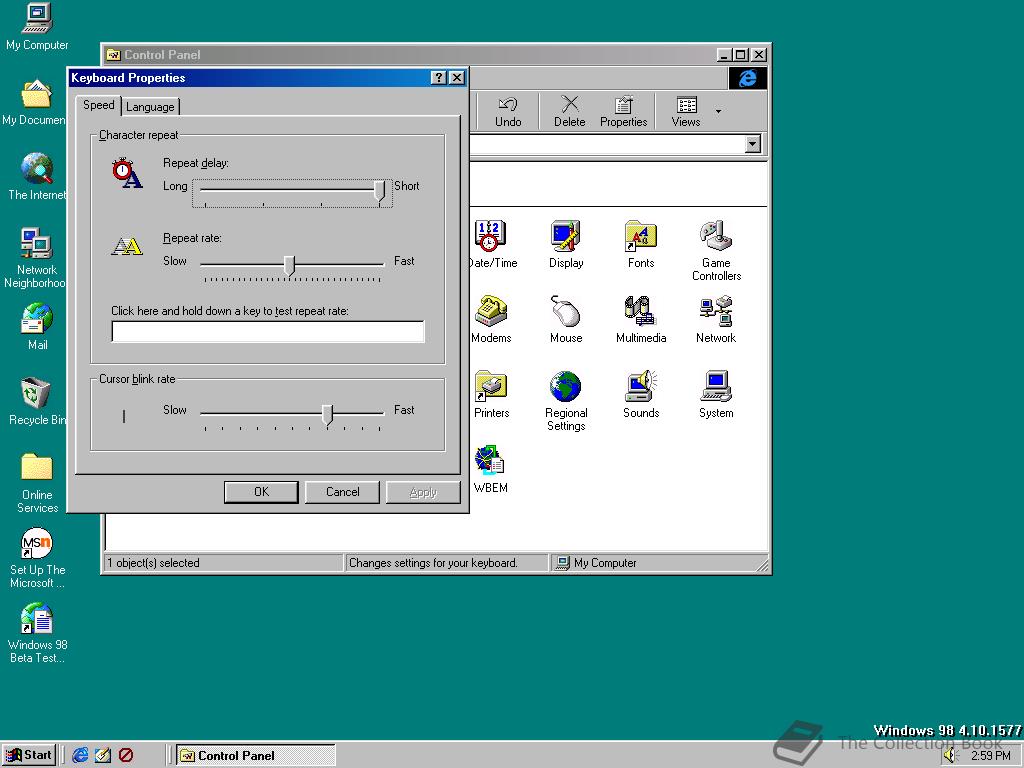Cancel the Keyboard Properties dialog

click(342, 492)
